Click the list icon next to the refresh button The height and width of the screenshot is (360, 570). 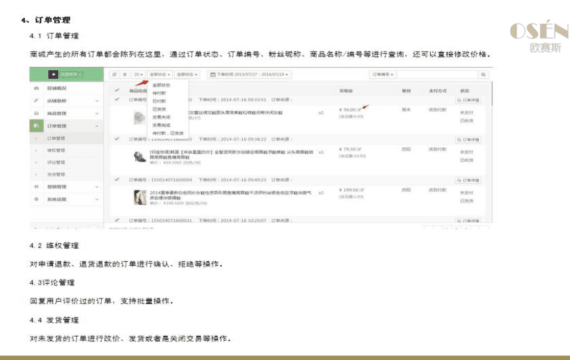(125, 75)
